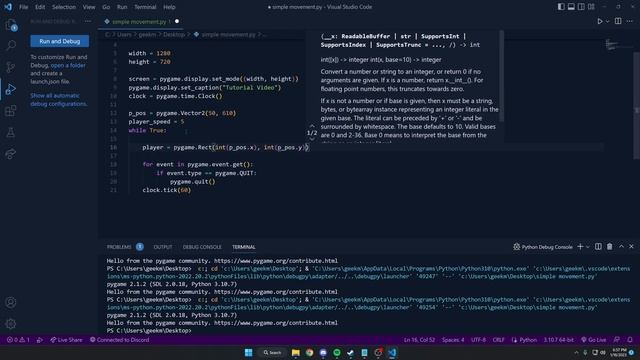Kill the terminal with trash icon

[609, 247]
